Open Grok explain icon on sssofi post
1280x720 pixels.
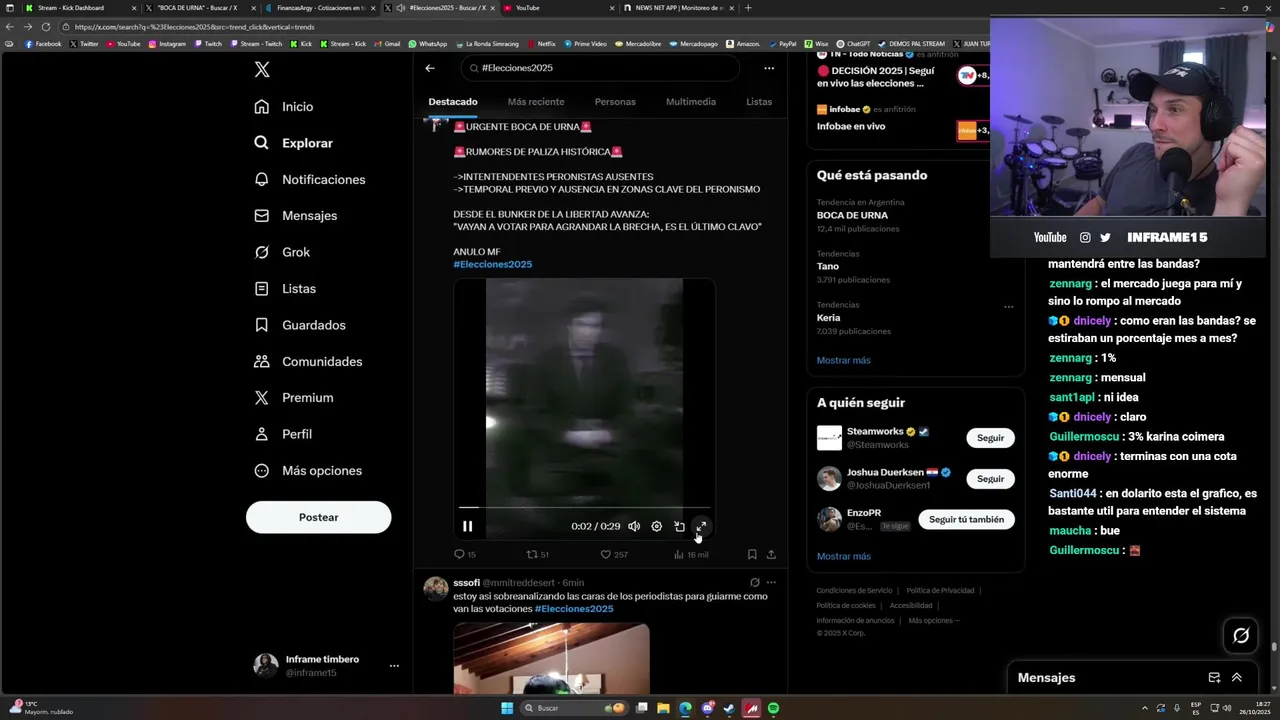755,582
